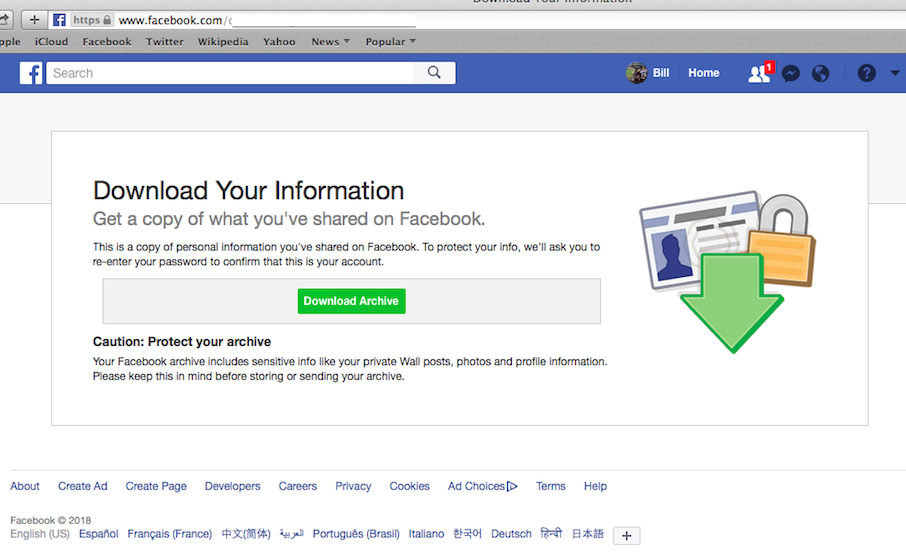Click the search magnifier button
This screenshot has width=906, height=557.
[434, 73]
